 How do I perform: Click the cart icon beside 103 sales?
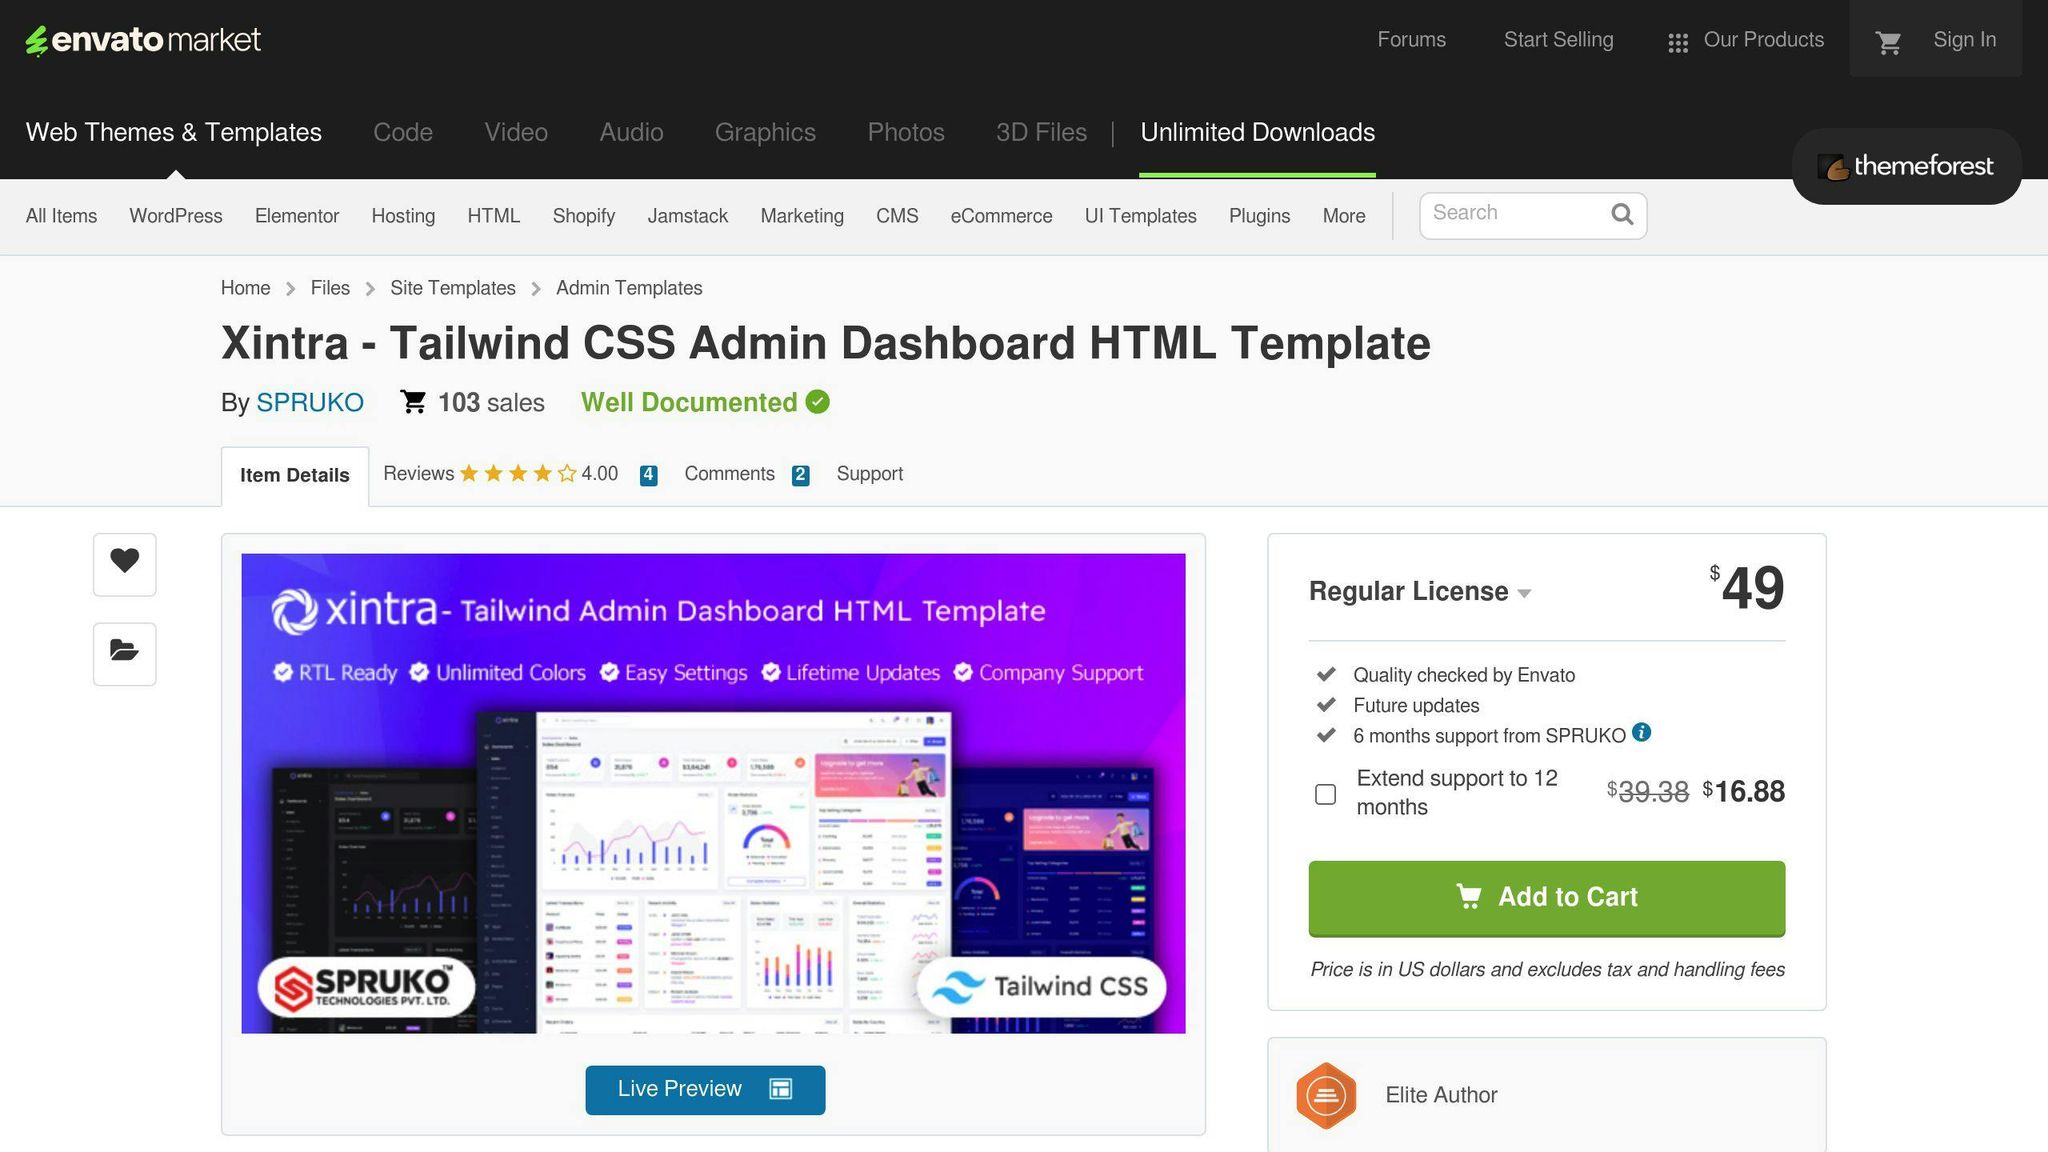click(x=413, y=402)
